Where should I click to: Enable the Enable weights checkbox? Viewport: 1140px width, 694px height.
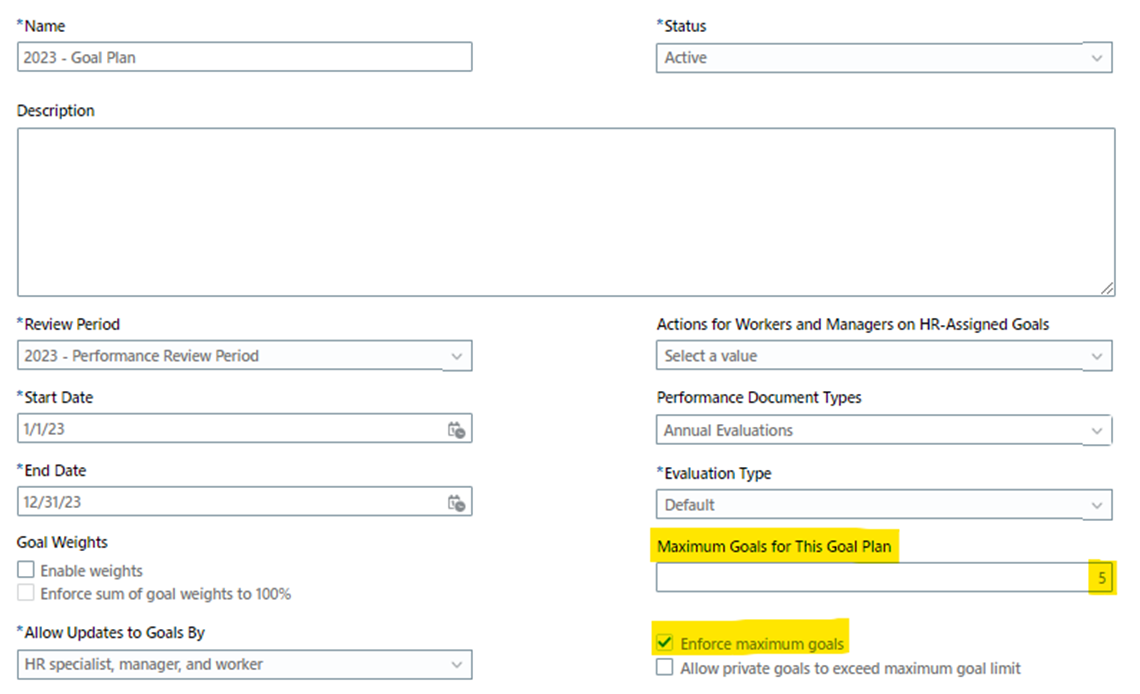coord(26,570)
